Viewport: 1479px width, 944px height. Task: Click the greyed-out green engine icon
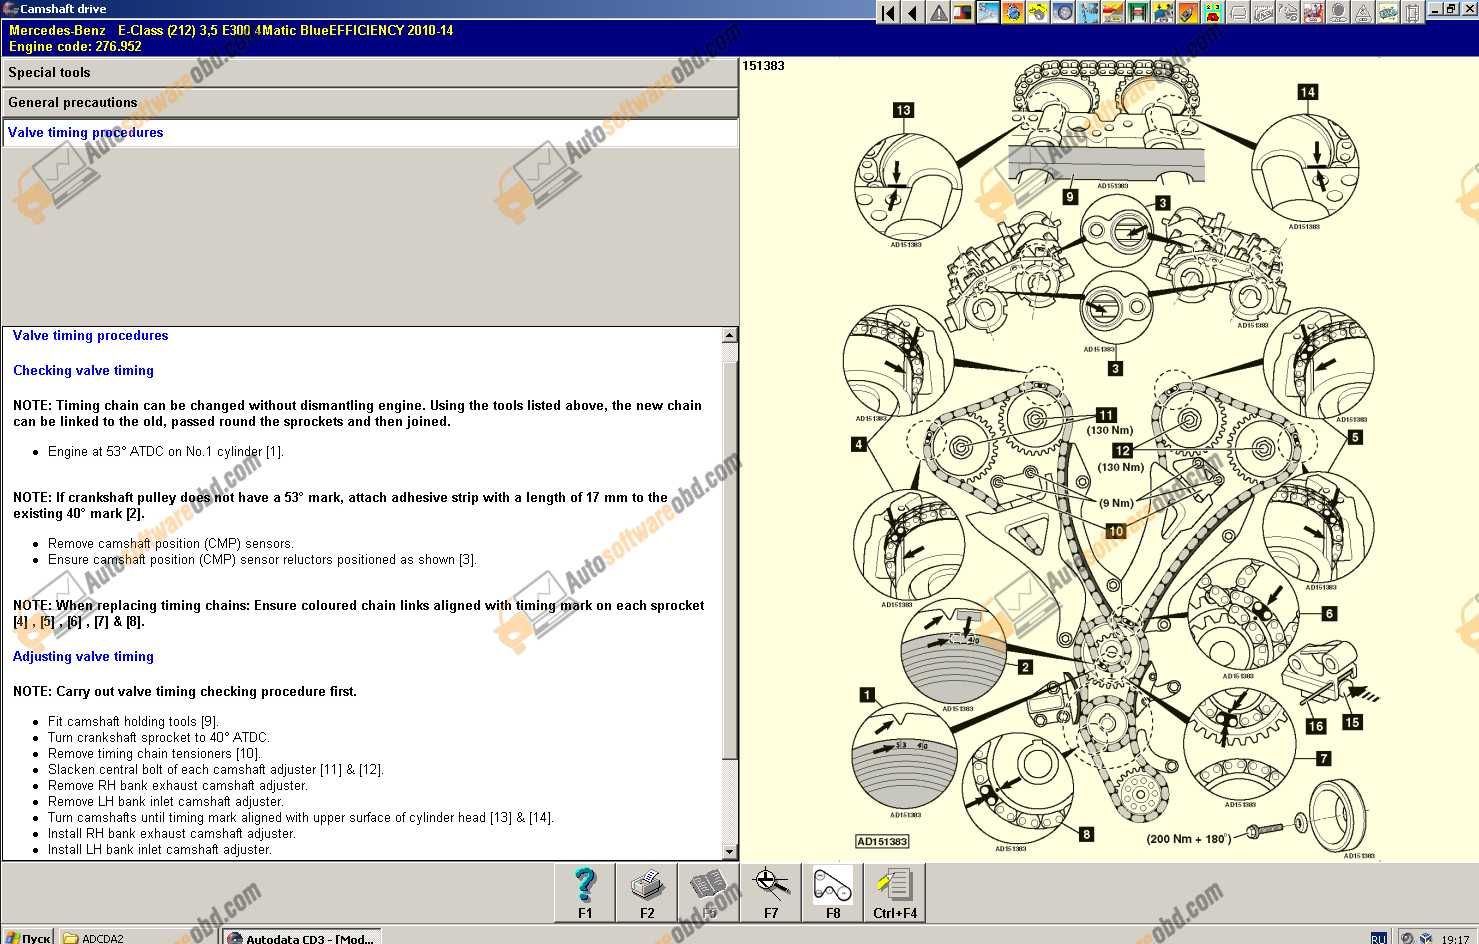pos(1388,12)
